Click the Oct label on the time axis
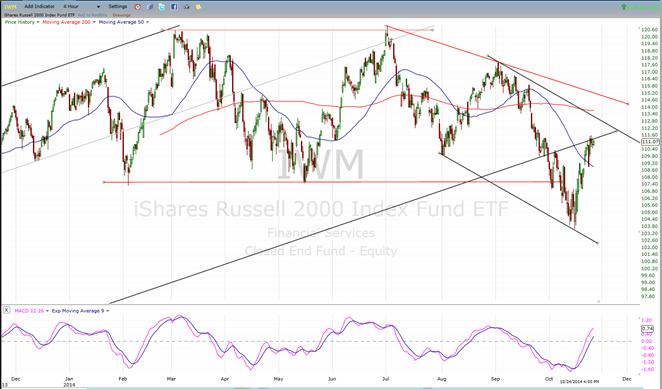 click(x=549, y=379)
